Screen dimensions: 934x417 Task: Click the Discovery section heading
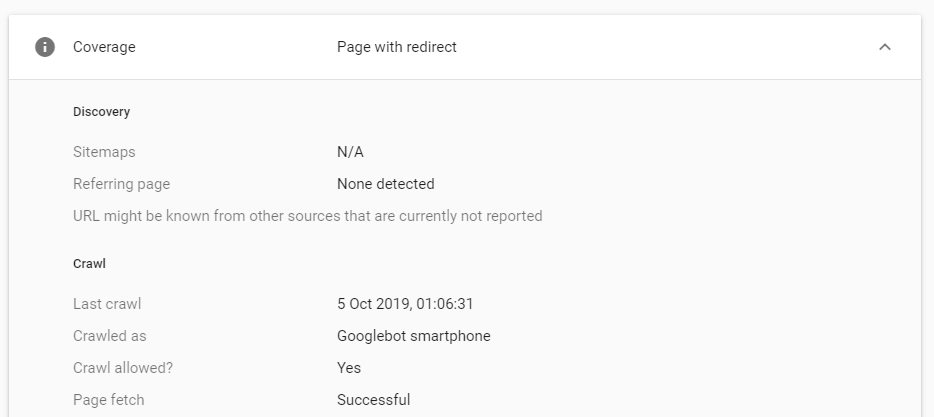click(101, 112)
